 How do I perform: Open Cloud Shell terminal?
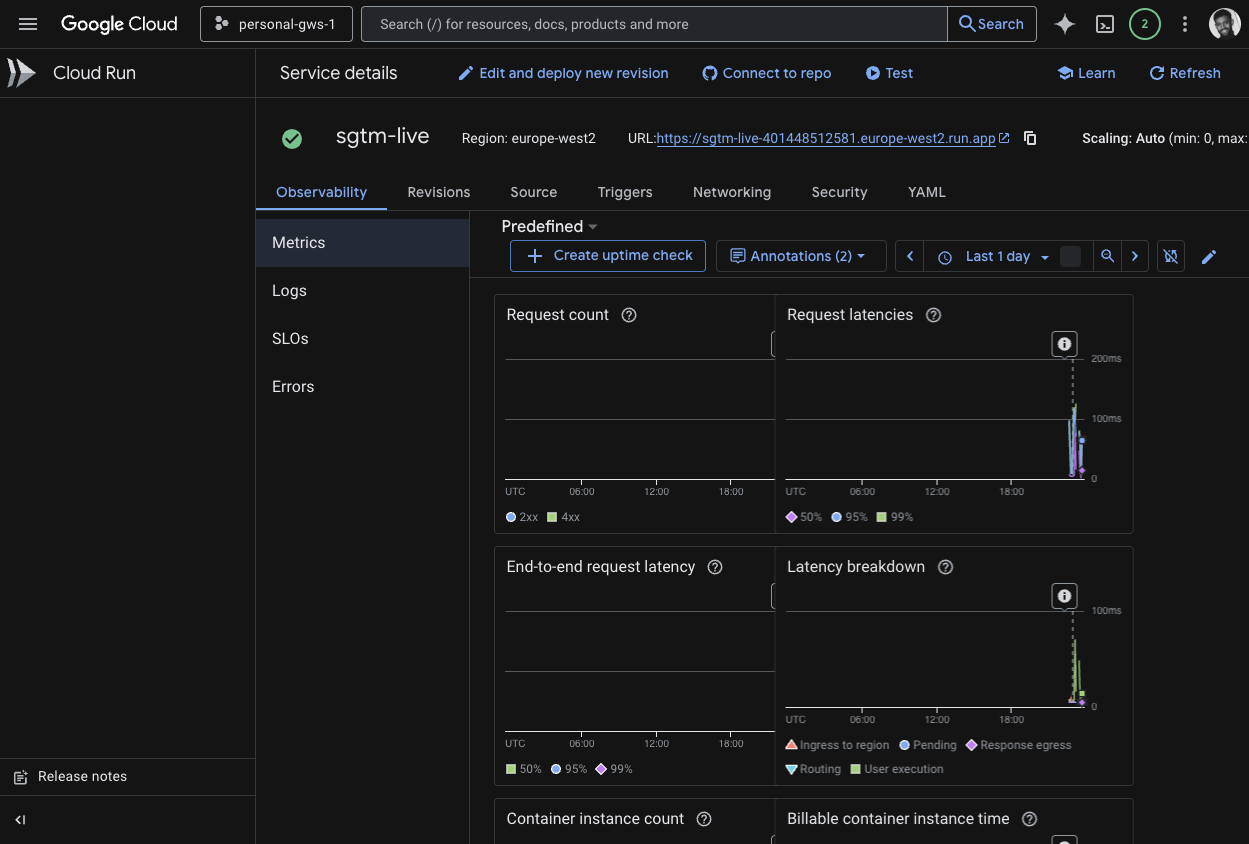point(1105,23)
